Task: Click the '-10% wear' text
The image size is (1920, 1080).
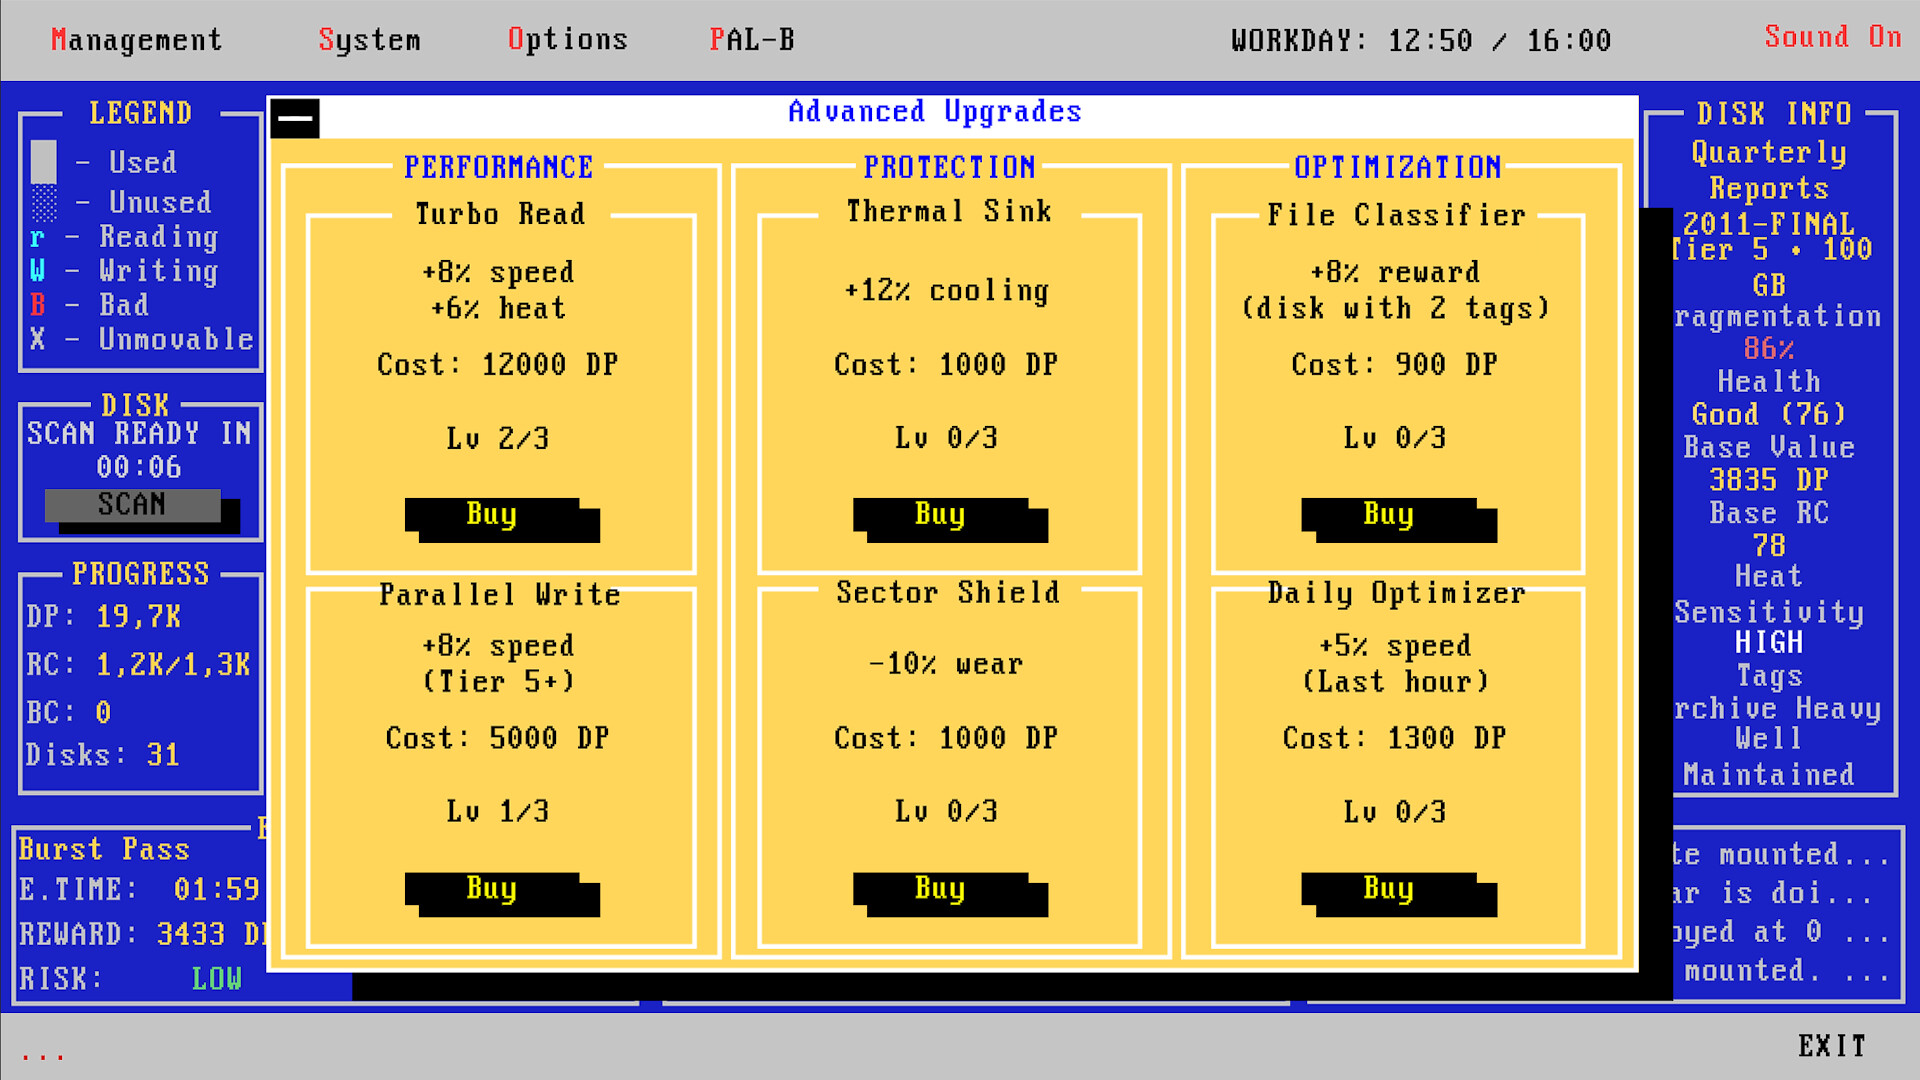Action: pyautogui.click(x=946, y=664)
